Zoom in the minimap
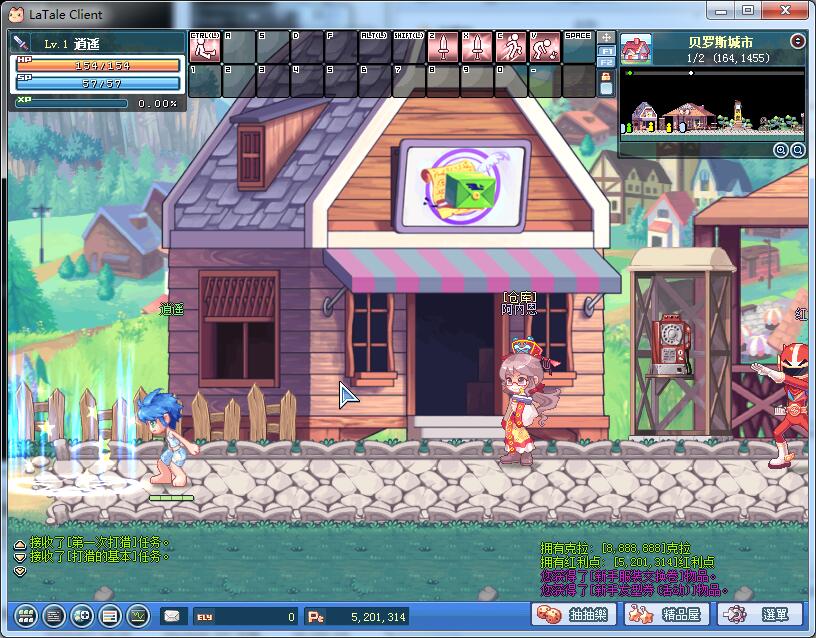Viewport: 816px width, 638px height. pos(780,150)
